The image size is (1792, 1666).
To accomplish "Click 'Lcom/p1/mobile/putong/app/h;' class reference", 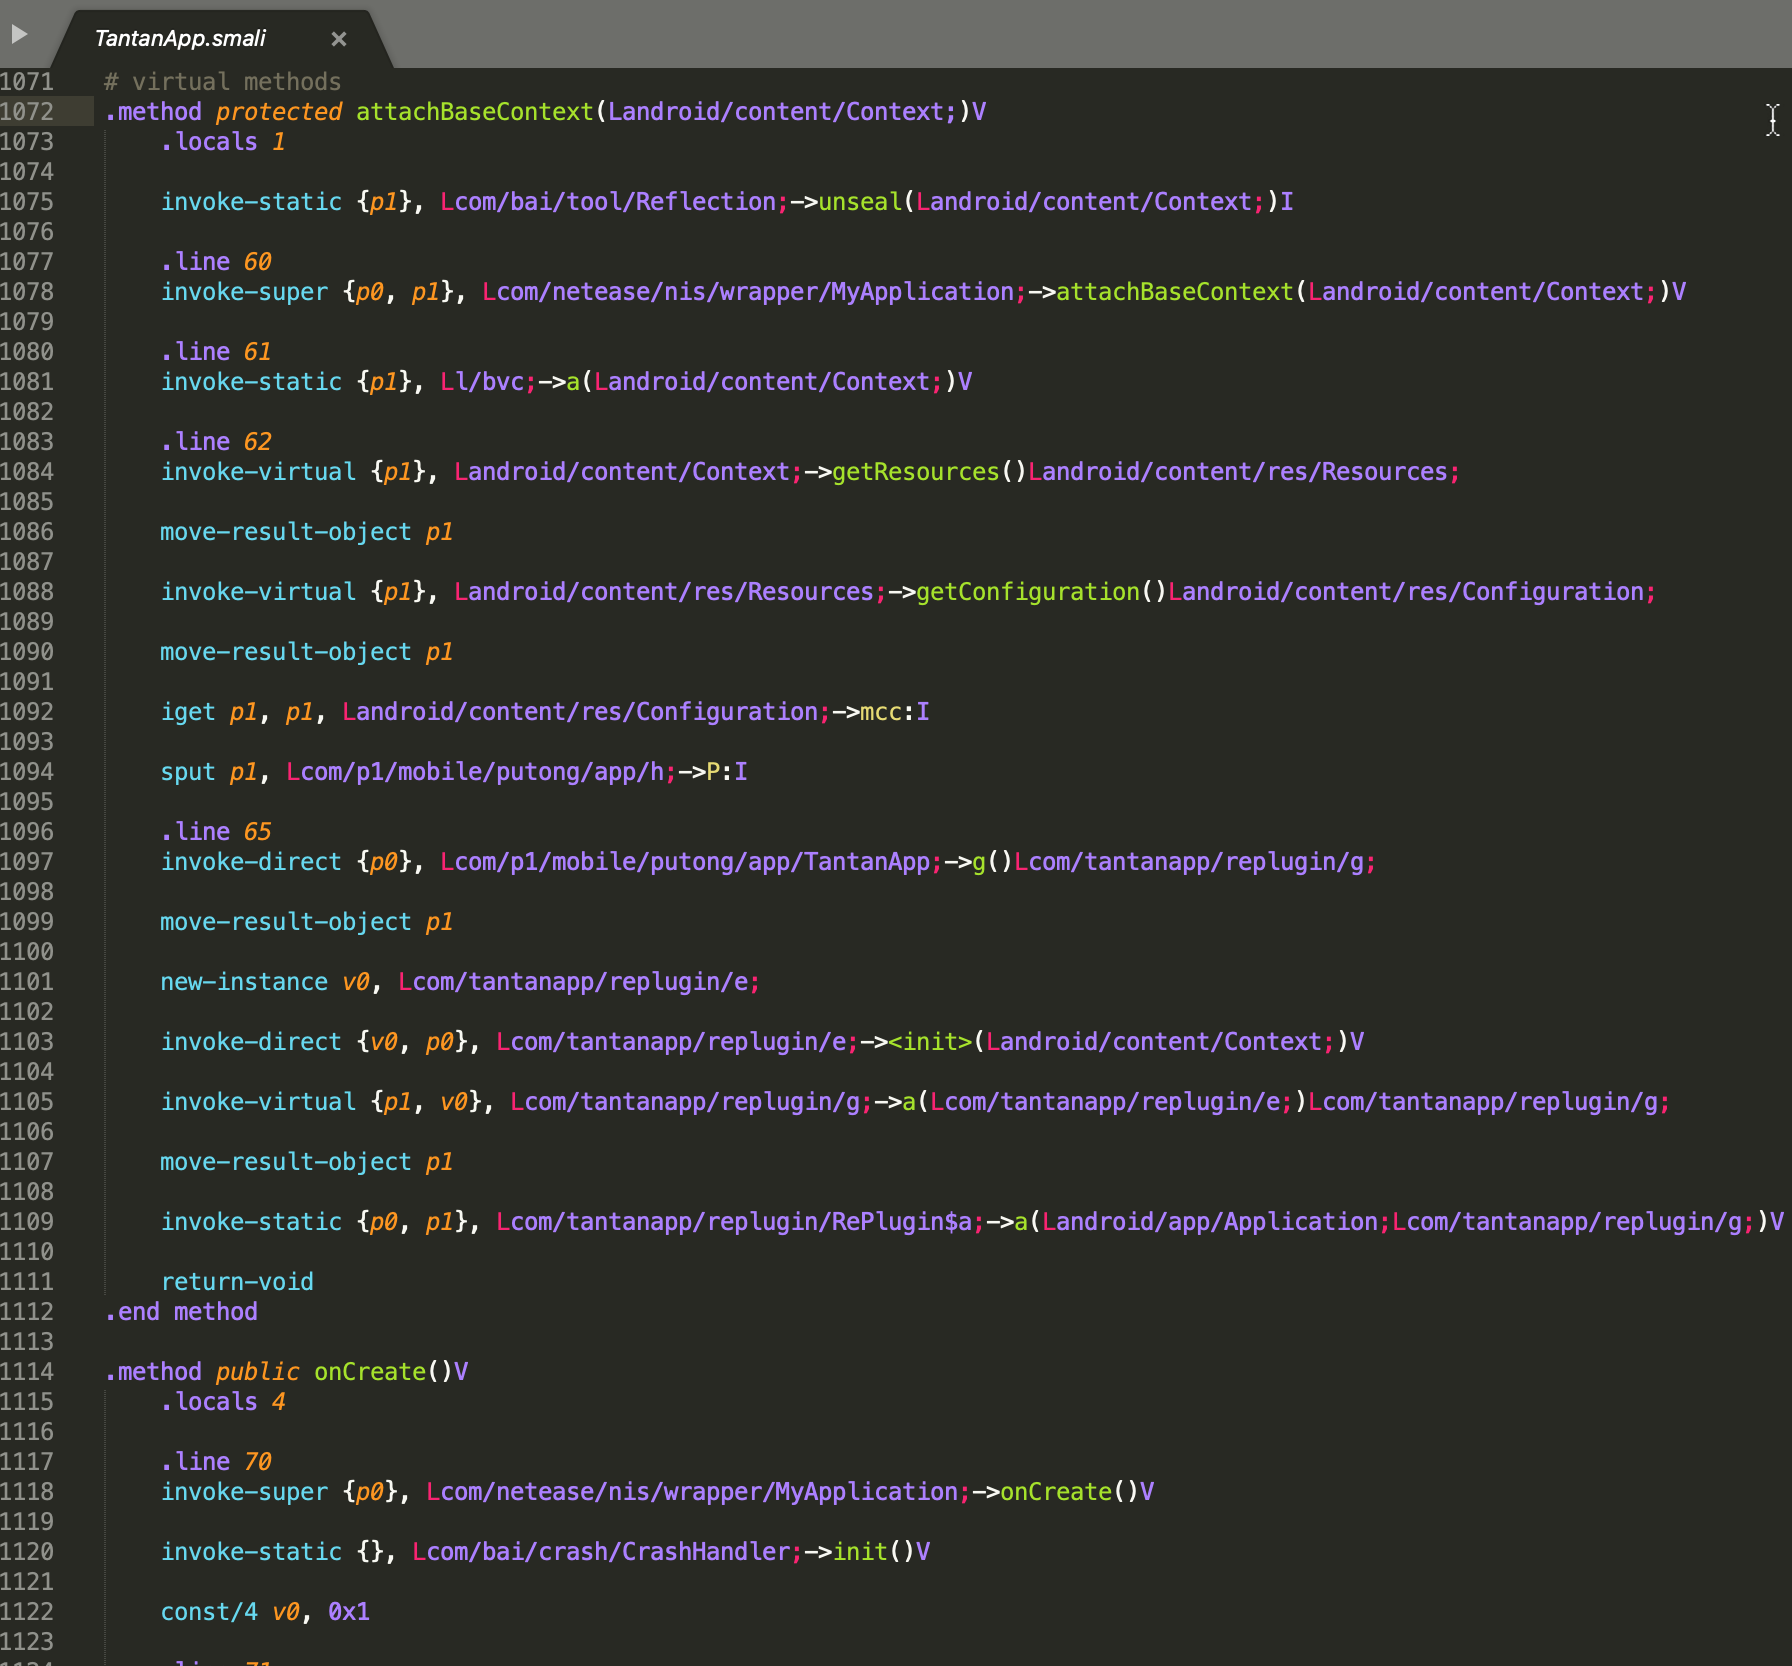I will point(482,771).
